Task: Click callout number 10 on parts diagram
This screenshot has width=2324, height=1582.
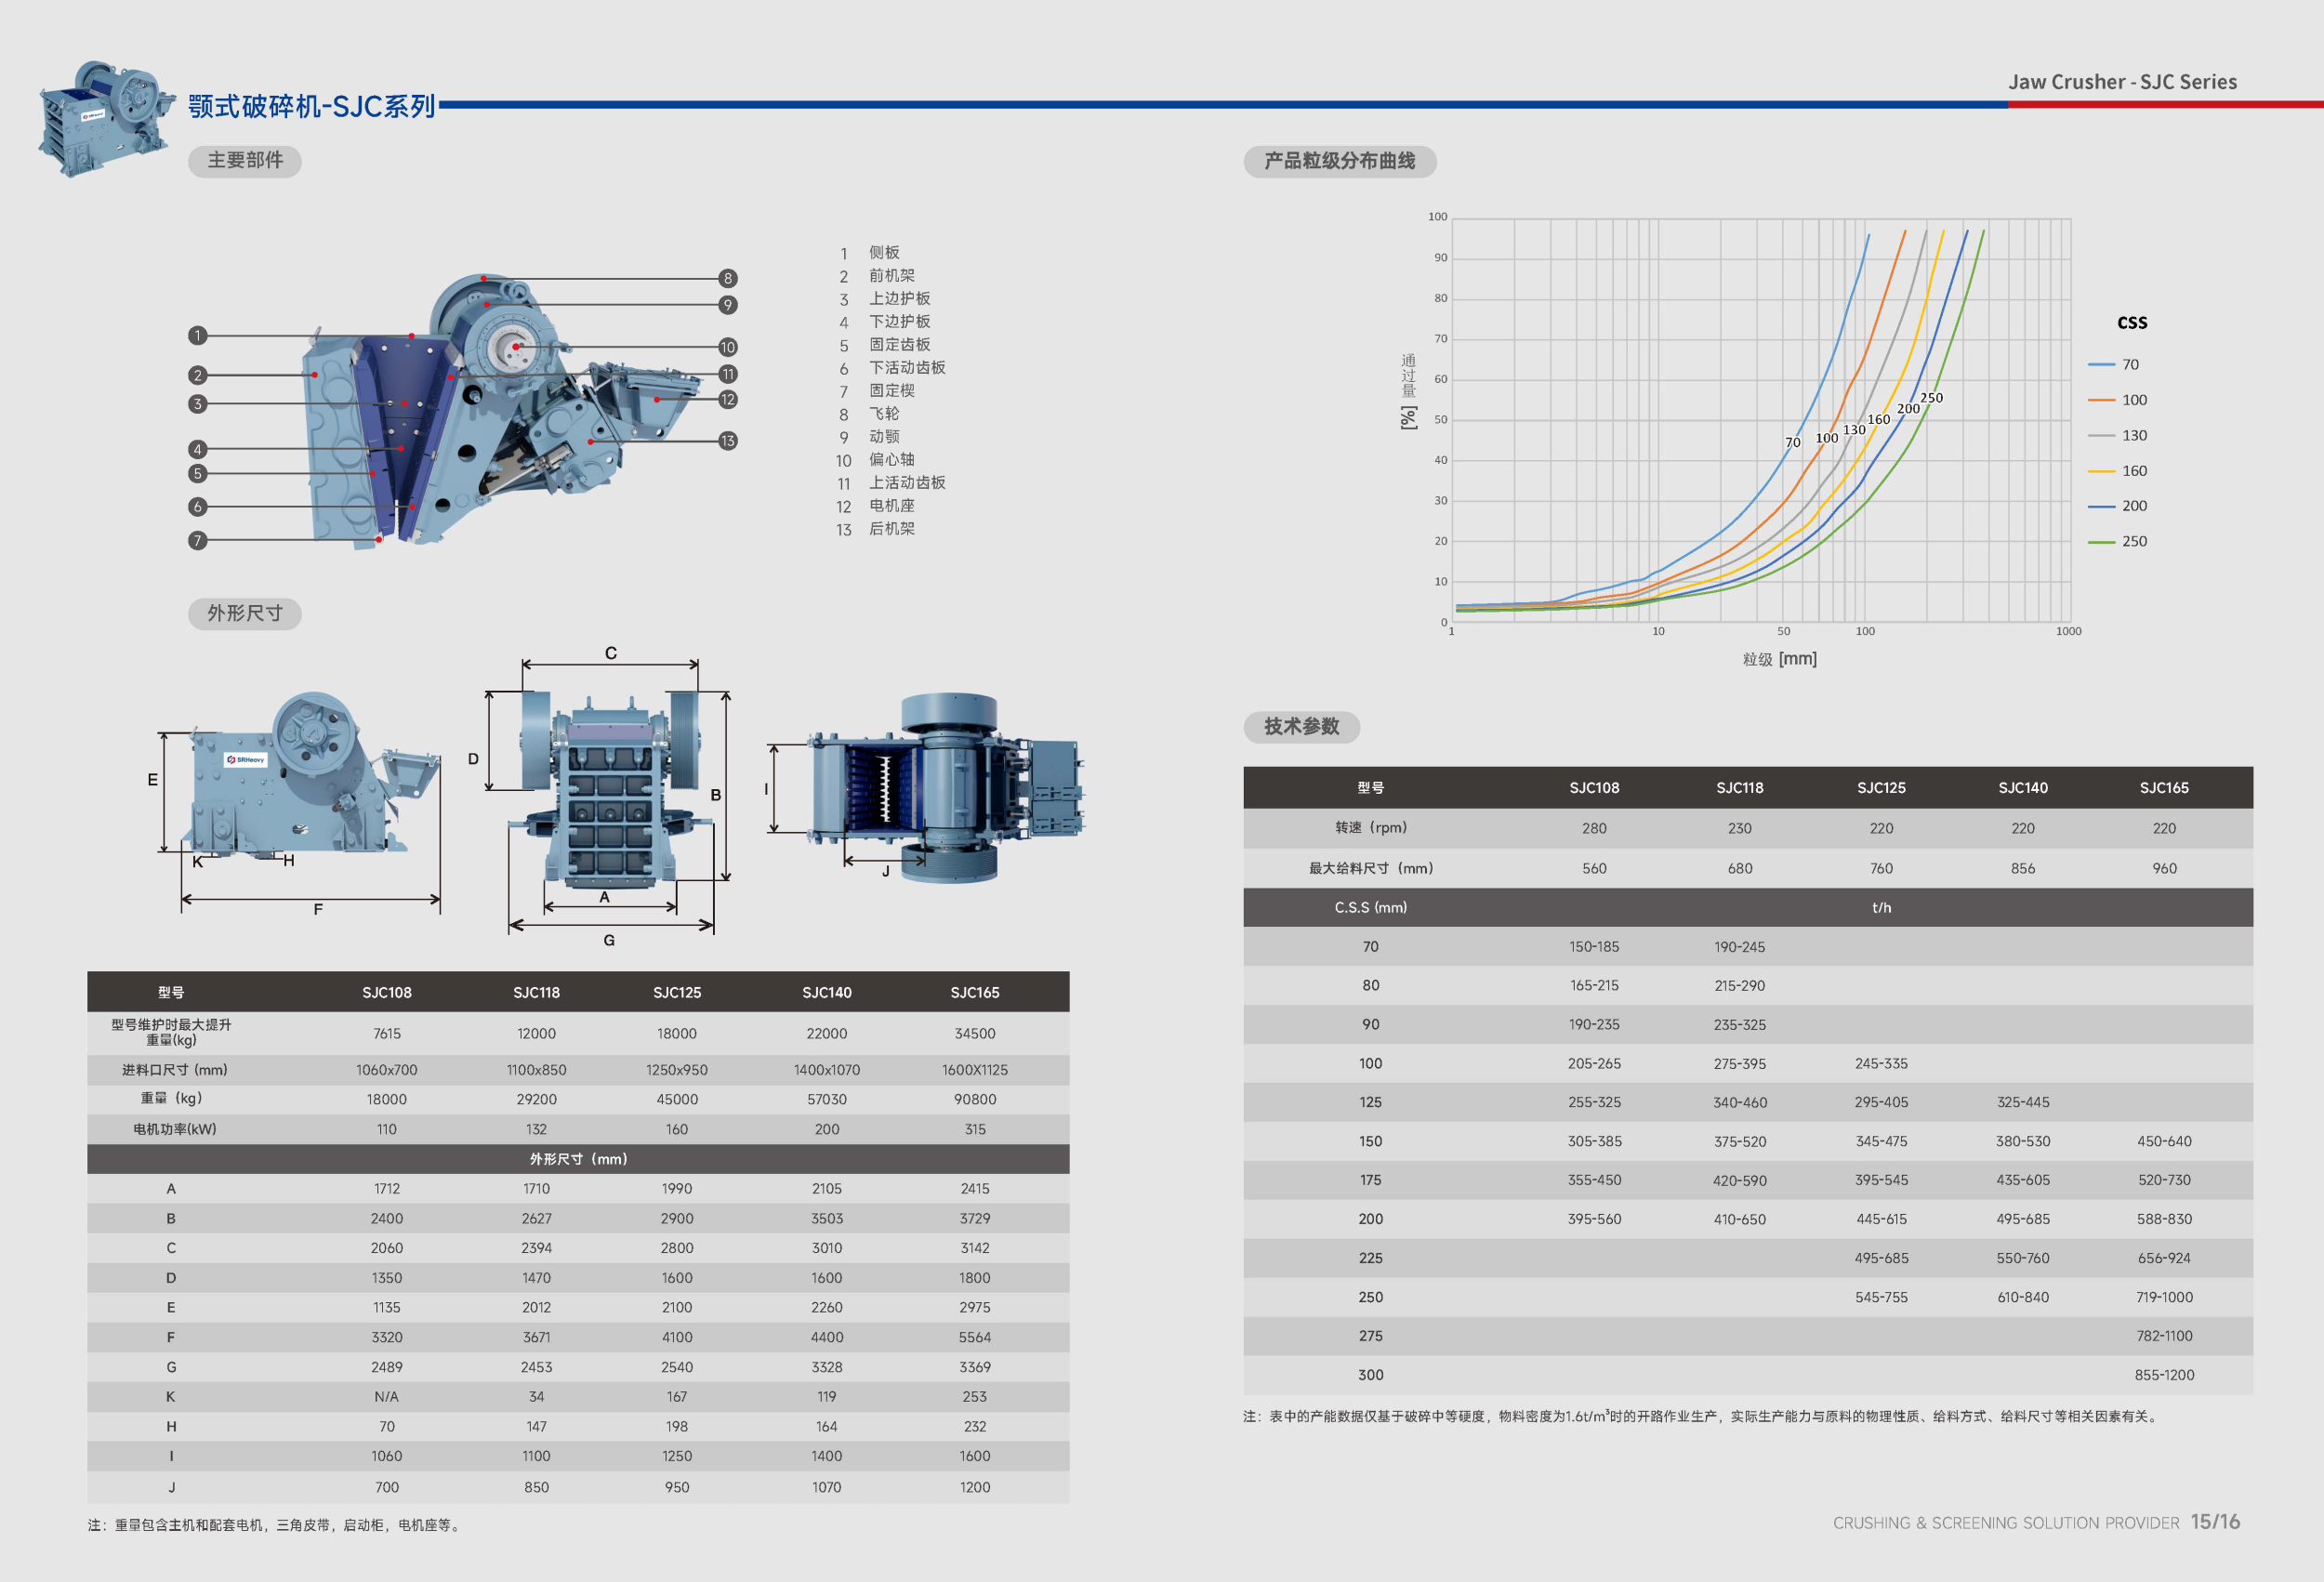Action: click(728, 347)
